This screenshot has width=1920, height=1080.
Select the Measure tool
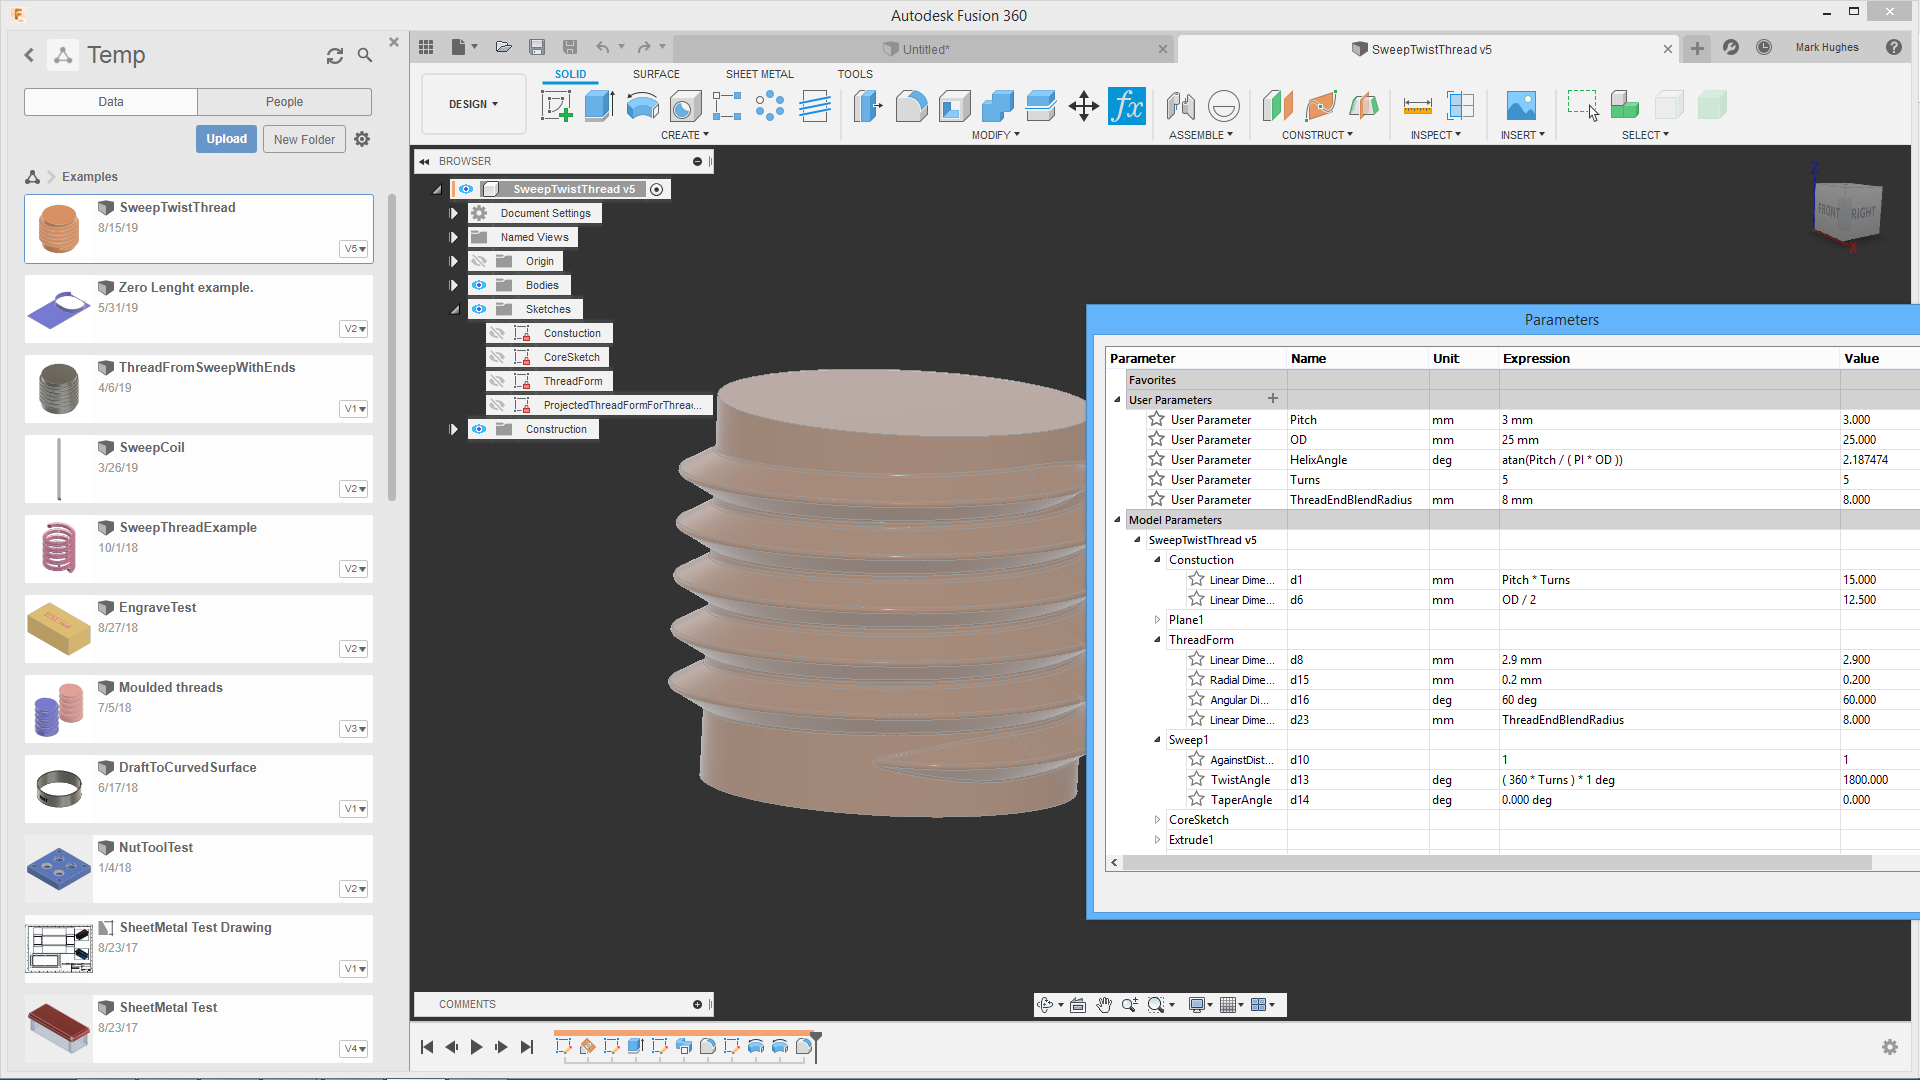click(x=1417, y=105)
